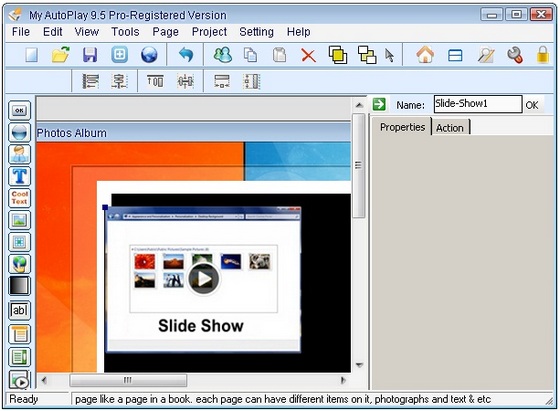The image size is (560, 411).
Task: Align objects left icon
Action: click(90, 81)
